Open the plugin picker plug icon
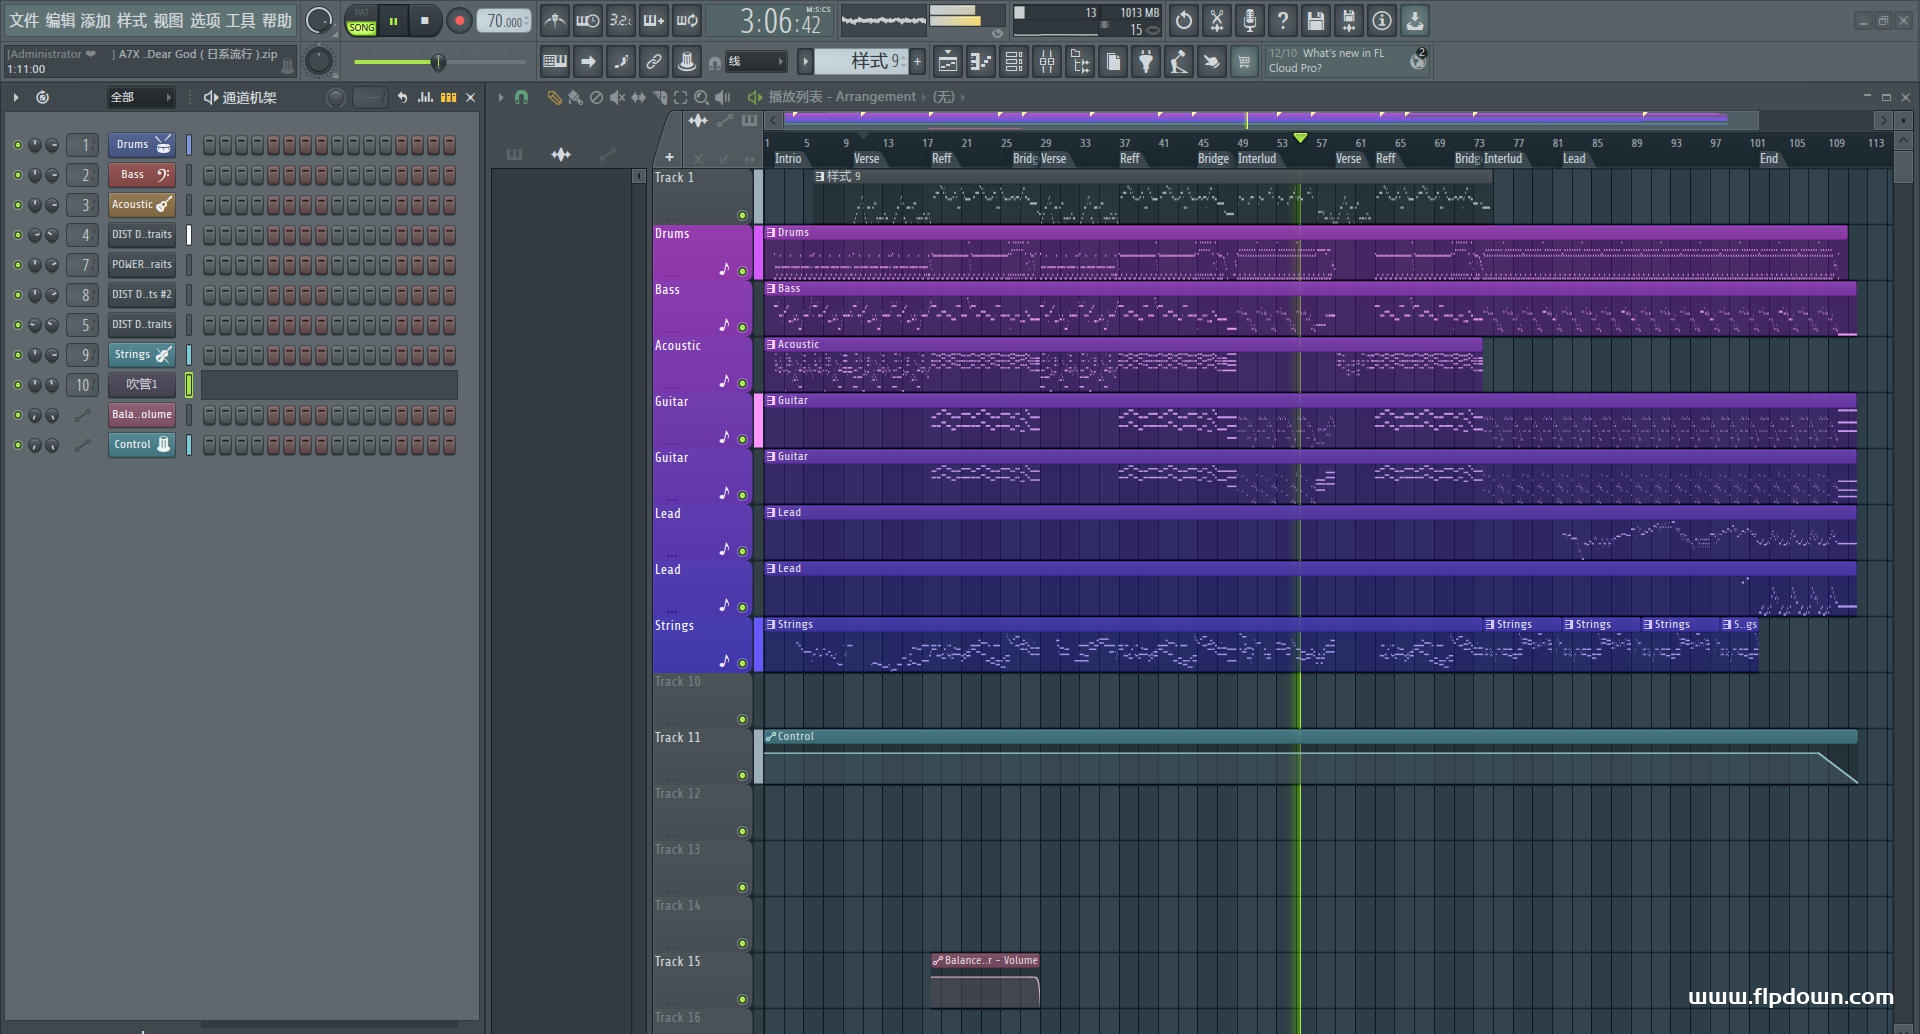The image size is (1920, 1034). click(1146, 62)
